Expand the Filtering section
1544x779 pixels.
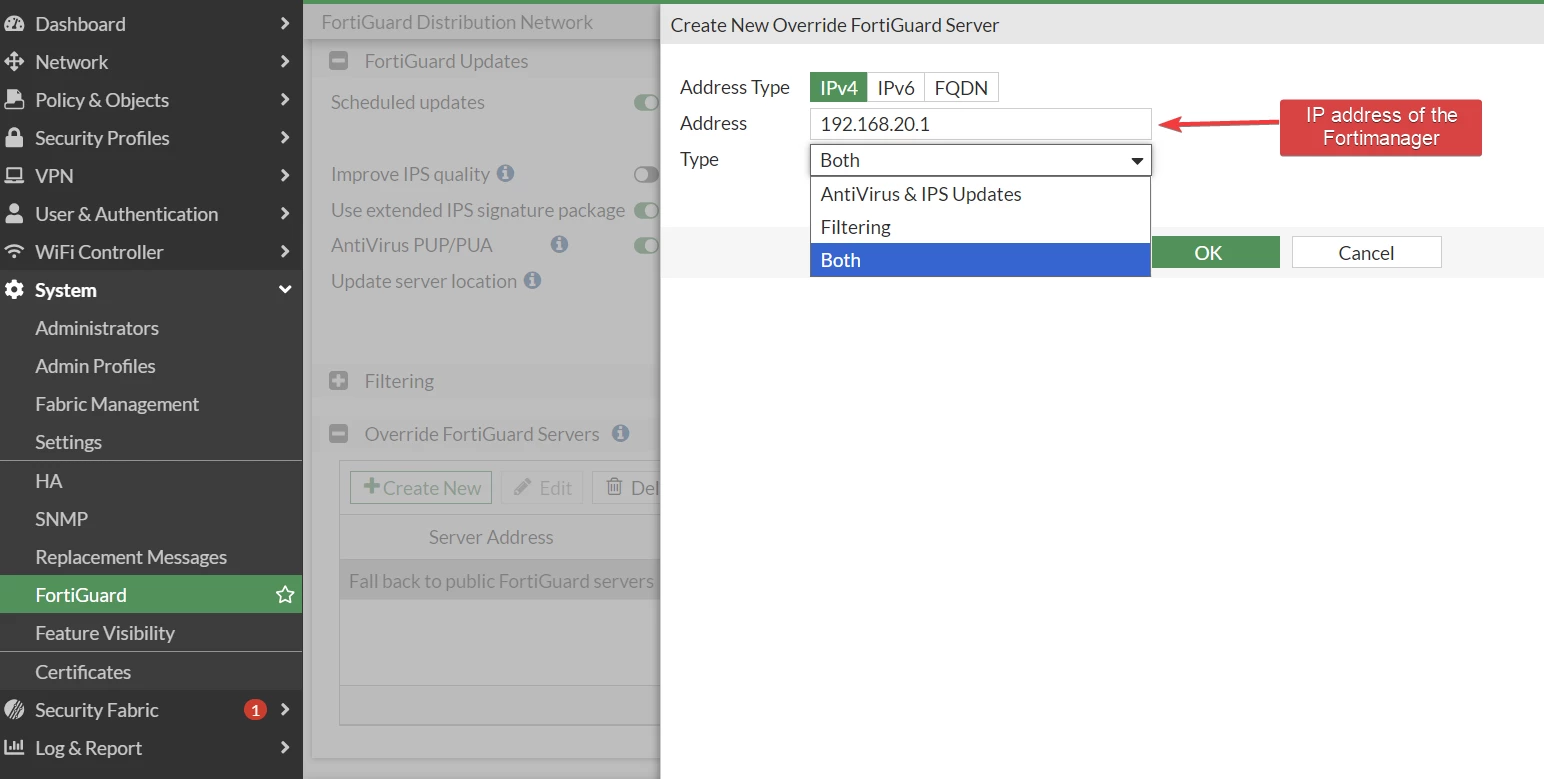(339, 381)
